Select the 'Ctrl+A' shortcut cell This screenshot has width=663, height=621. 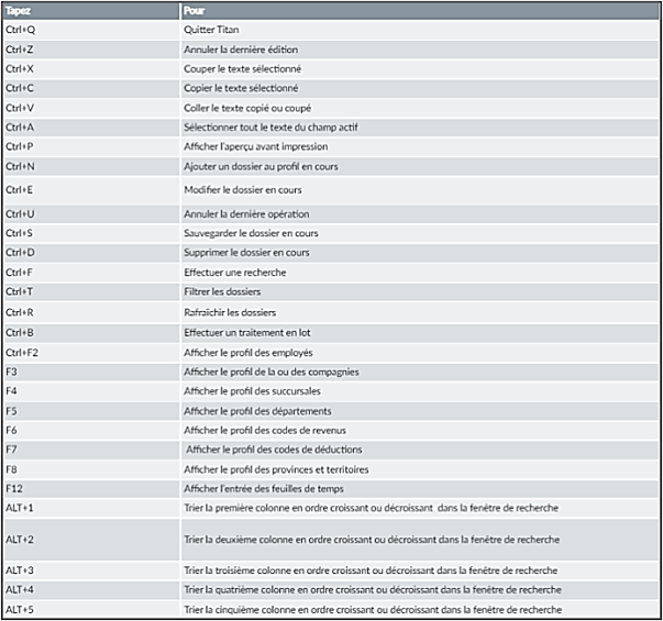coord(91,127)
